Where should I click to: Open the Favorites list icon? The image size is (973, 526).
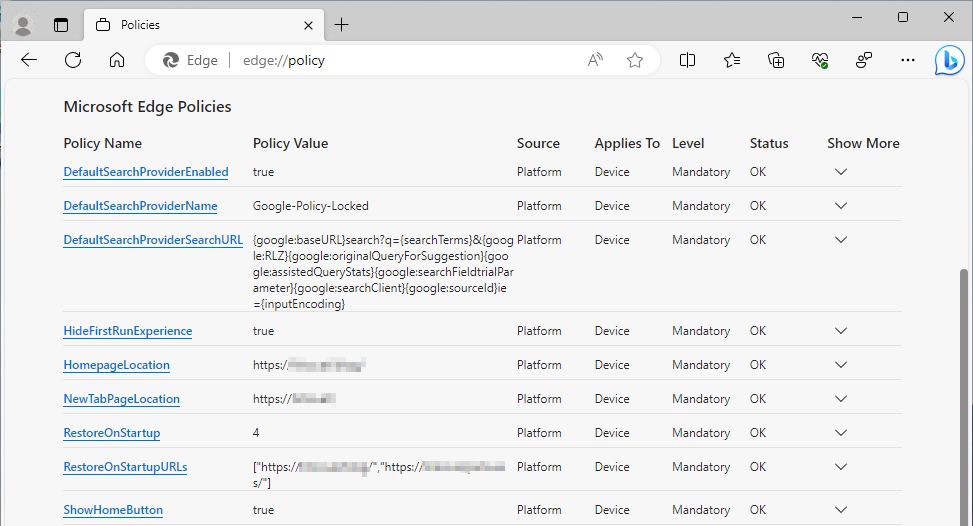coord(732,60)
